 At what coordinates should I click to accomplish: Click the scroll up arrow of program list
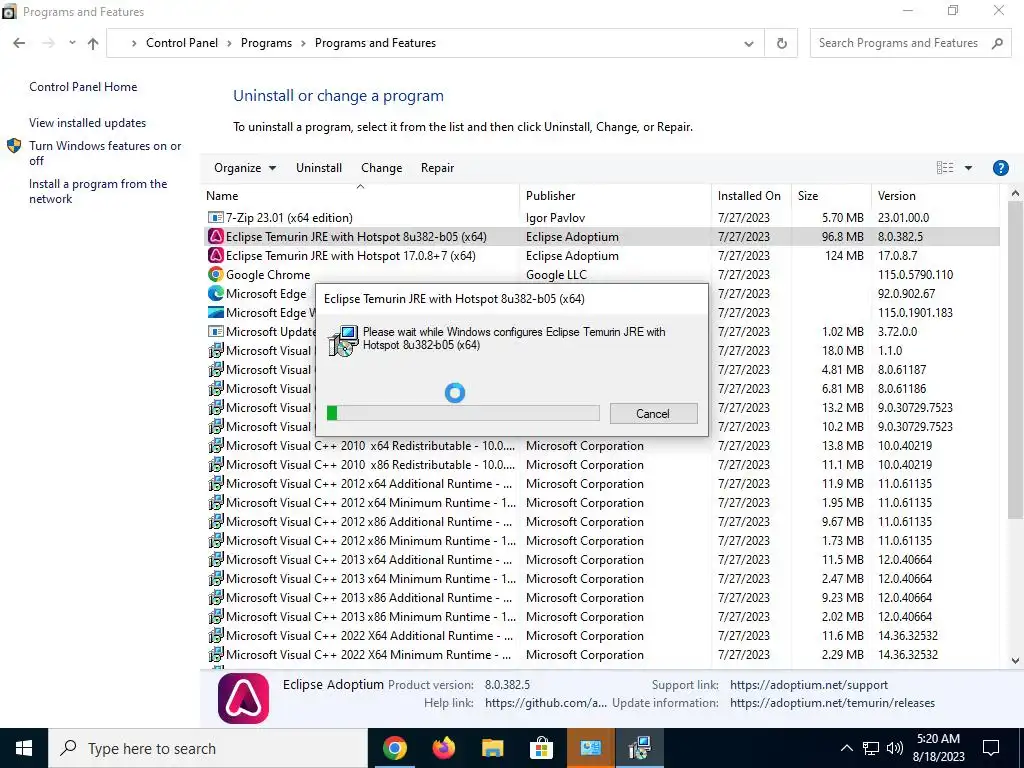pyautogui.click(x=1015, y=193)
